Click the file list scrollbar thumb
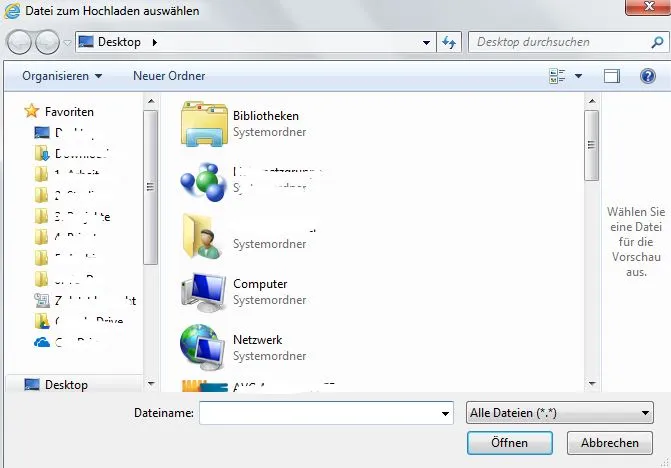This screenshot has height=468, width=671. click(592, 145)
